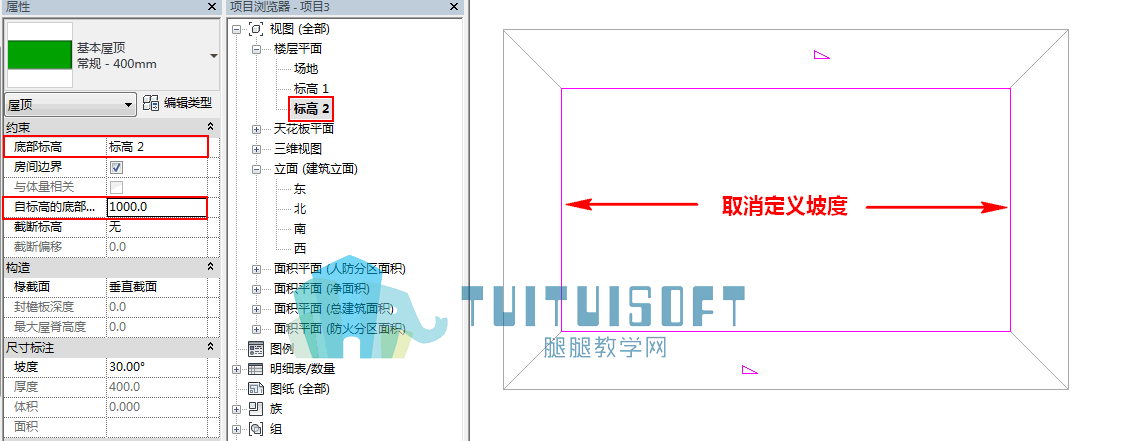Open the 标高 1 floor plan

click(x=312, y=89)
